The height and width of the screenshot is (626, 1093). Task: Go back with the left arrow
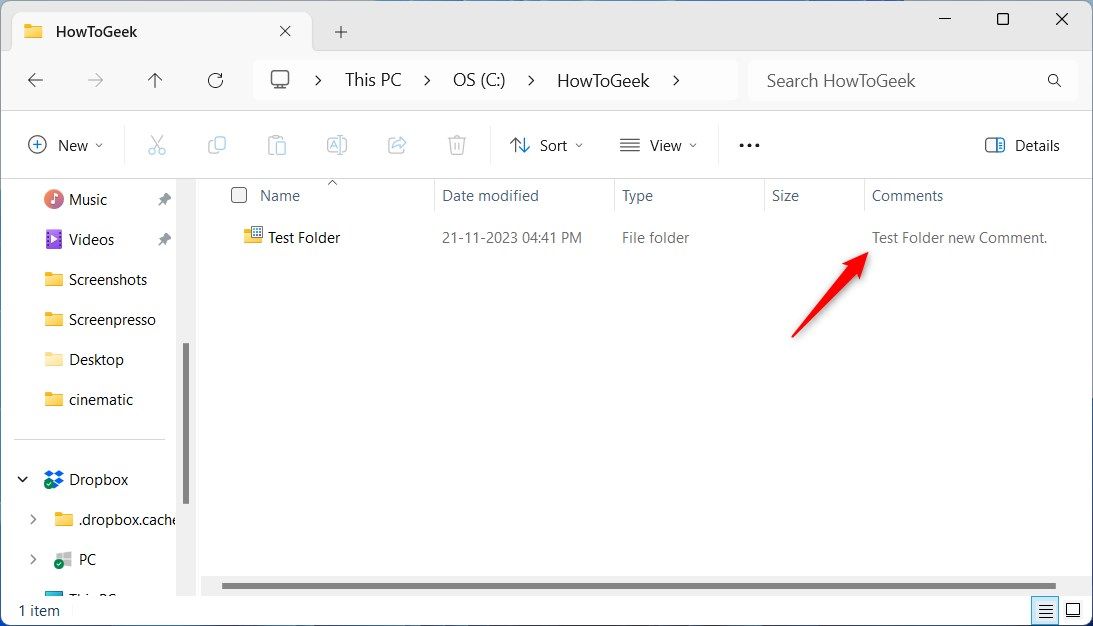coord(35,80)
